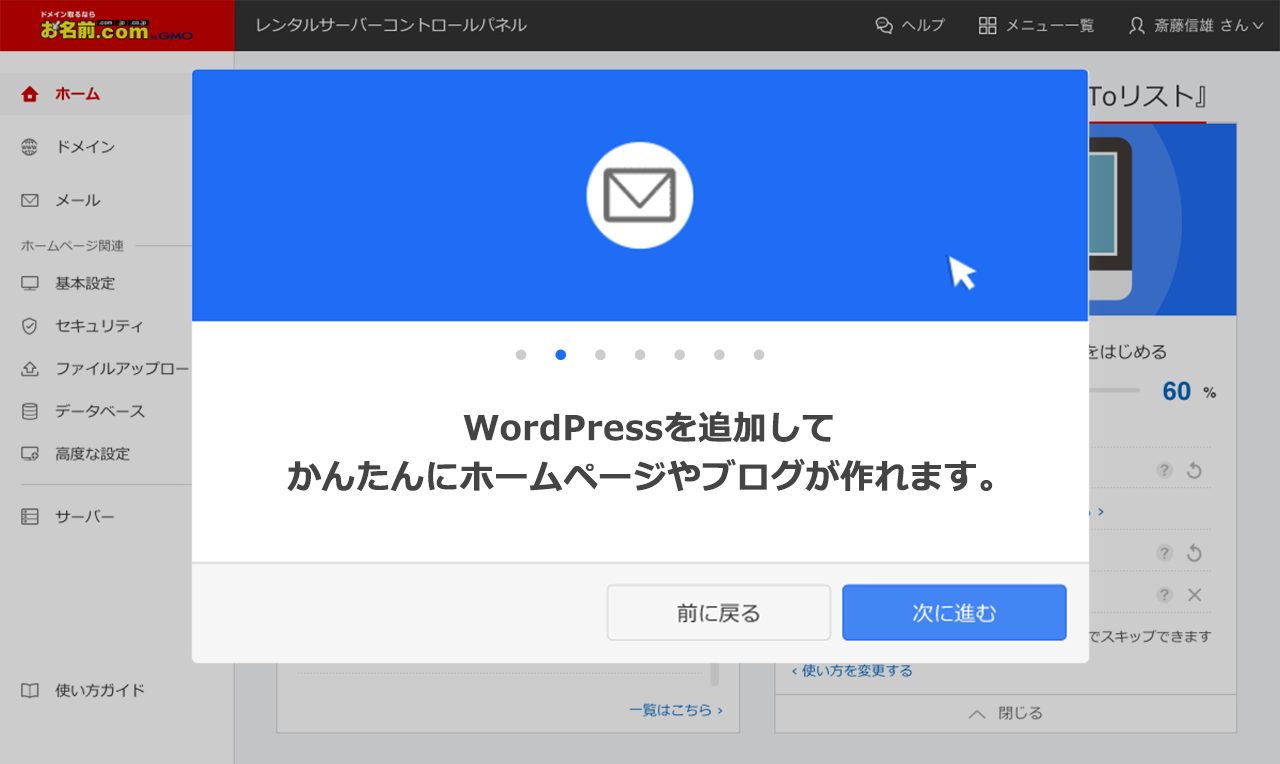Click the 使い方を変更する link

click(x=852, y=670)
